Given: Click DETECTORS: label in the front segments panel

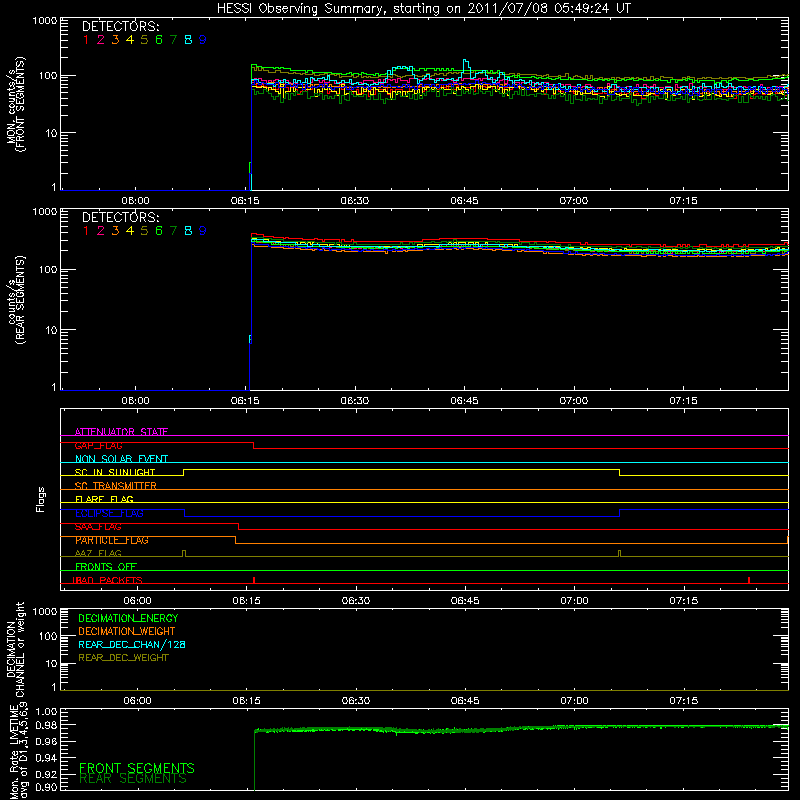Looking at the screenshot, I should [x=120, y=26].
